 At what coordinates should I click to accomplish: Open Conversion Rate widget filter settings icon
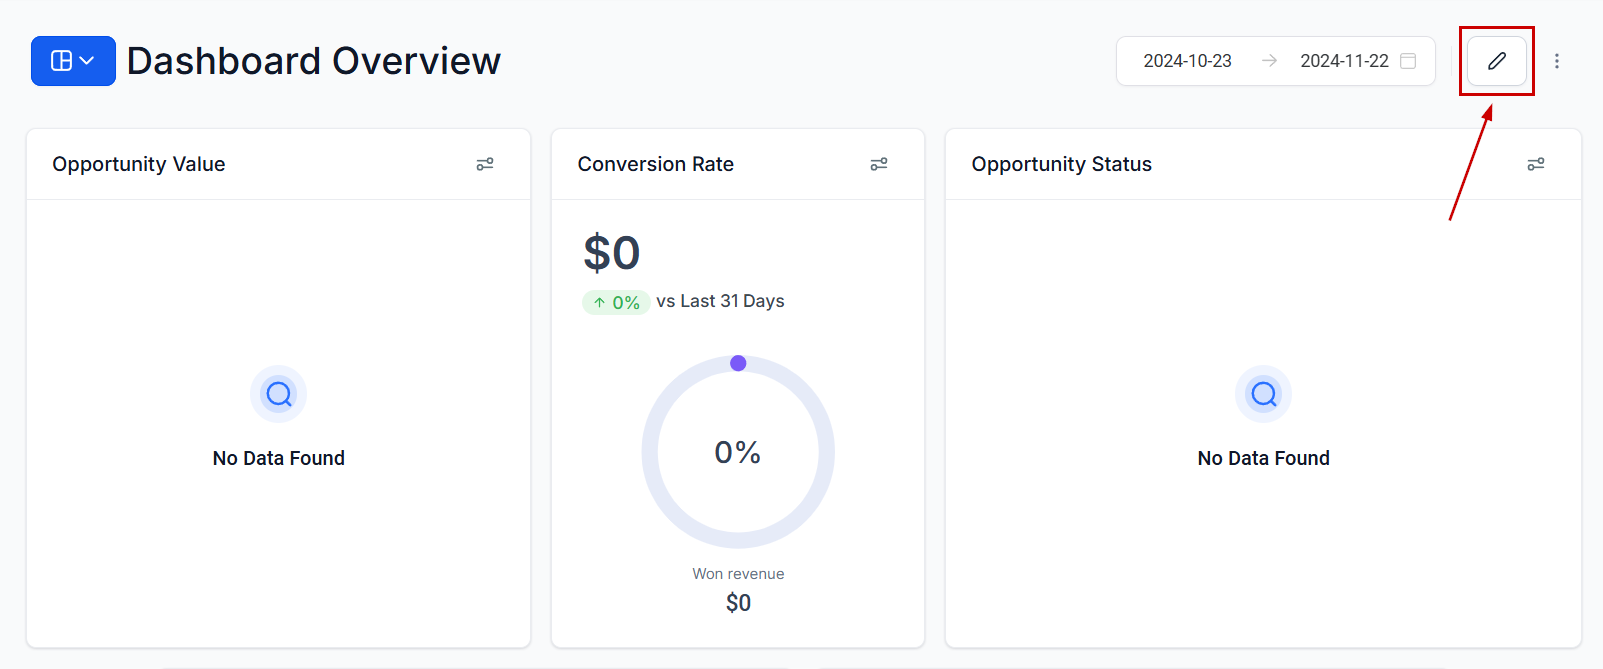pos(879,164)
